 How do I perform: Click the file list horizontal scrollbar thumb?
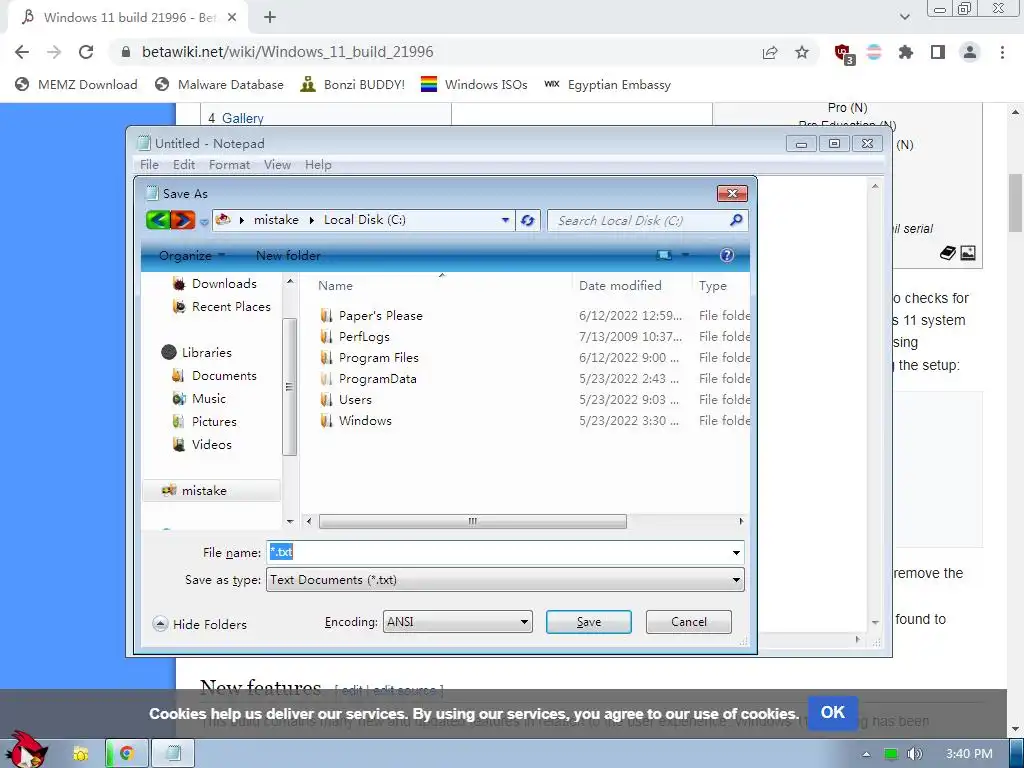pyautogui.click(x=473, y=521)
